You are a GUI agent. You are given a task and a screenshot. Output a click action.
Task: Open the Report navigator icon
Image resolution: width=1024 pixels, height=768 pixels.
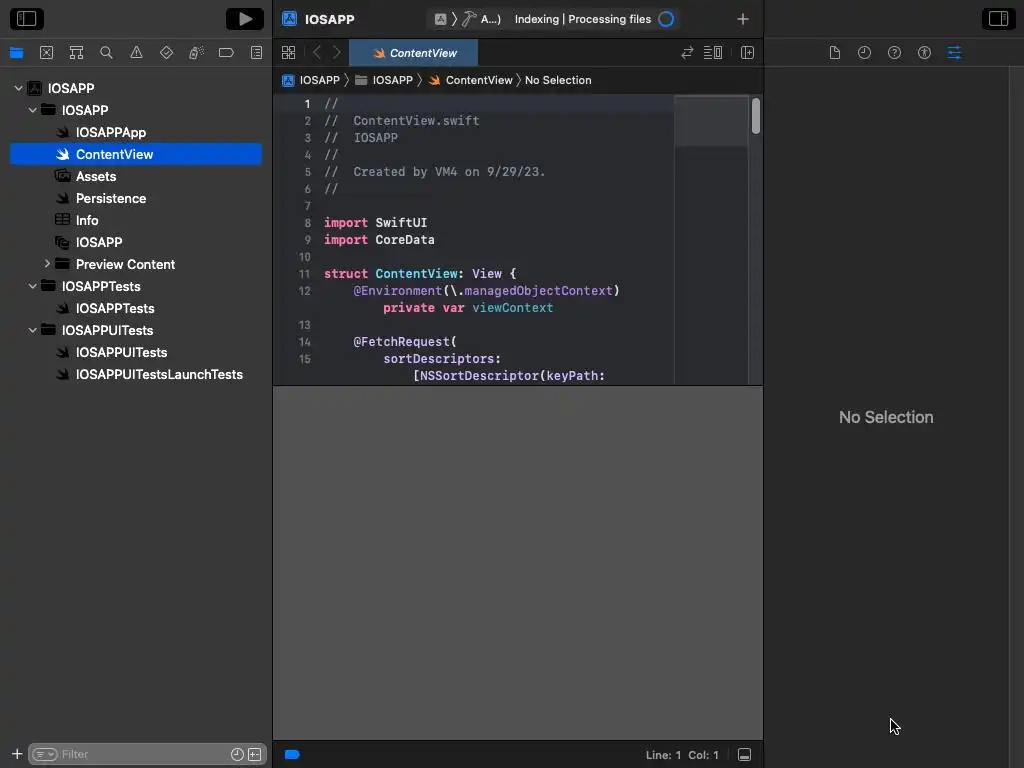pyautogui.click(x=256, y=53)
